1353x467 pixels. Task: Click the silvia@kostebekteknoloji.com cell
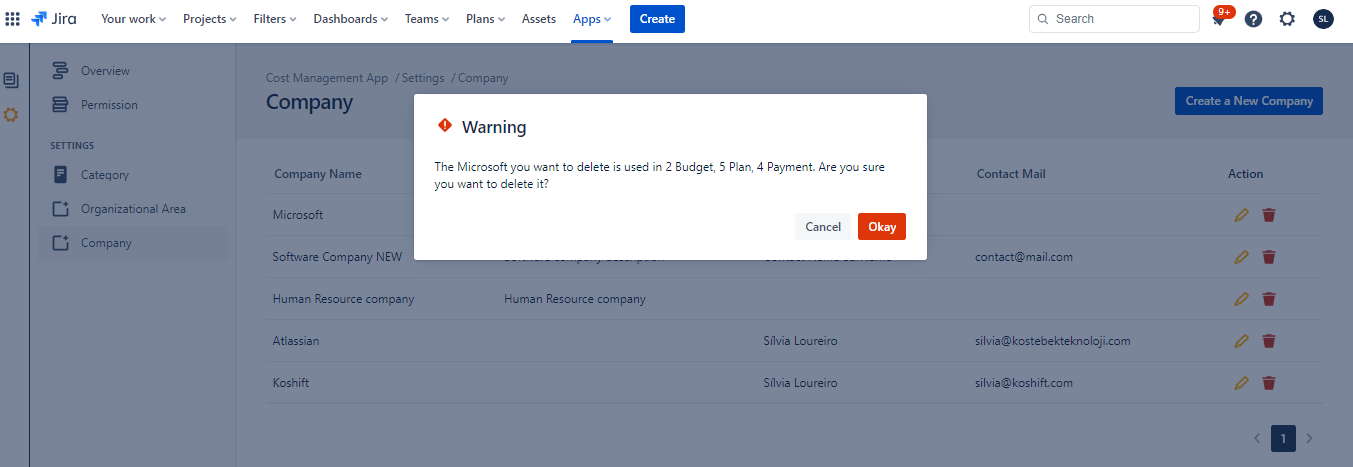[x=1053, y=341]
